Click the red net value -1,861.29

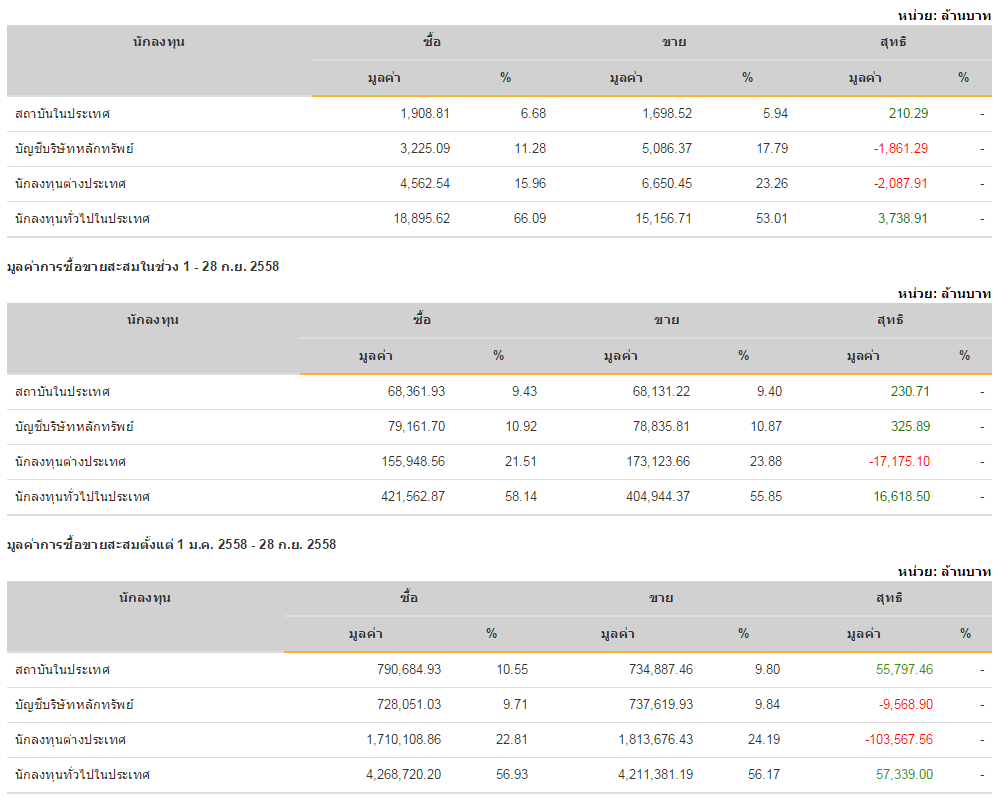pos(900,149)
